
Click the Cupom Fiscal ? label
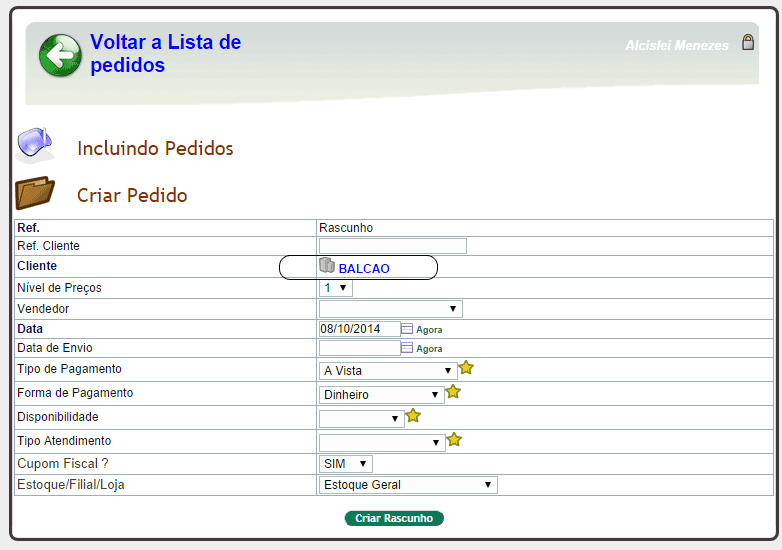coord(63,464)
